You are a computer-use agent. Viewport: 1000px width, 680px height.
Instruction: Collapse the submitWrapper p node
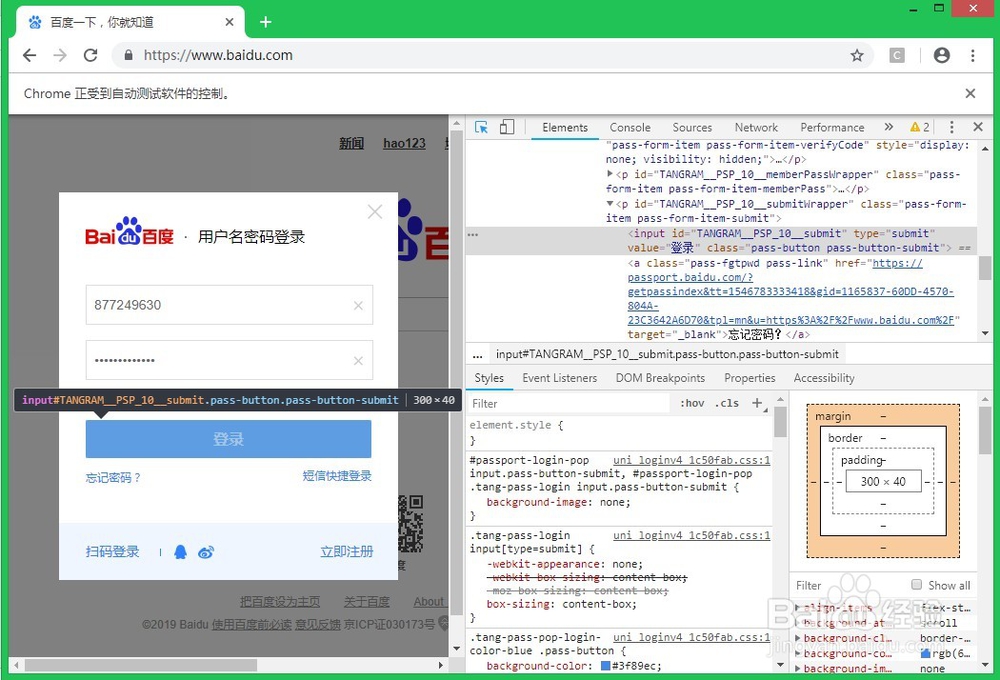tap(610, 204)
